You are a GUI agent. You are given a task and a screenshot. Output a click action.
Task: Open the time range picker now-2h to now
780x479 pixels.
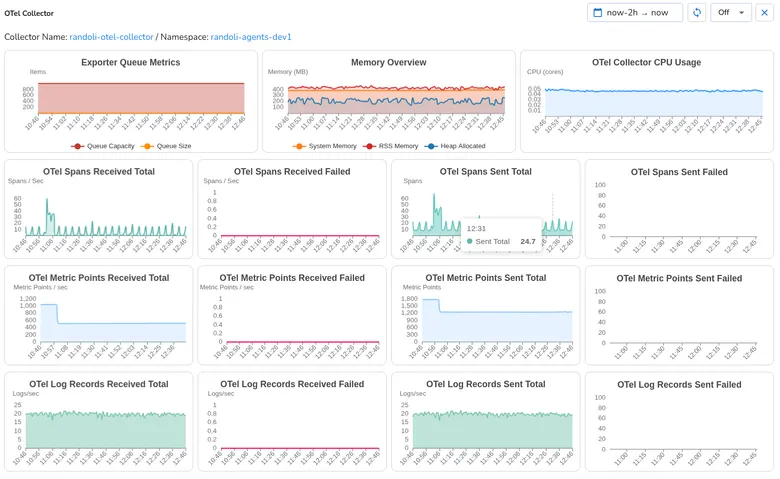click(635, 12)
